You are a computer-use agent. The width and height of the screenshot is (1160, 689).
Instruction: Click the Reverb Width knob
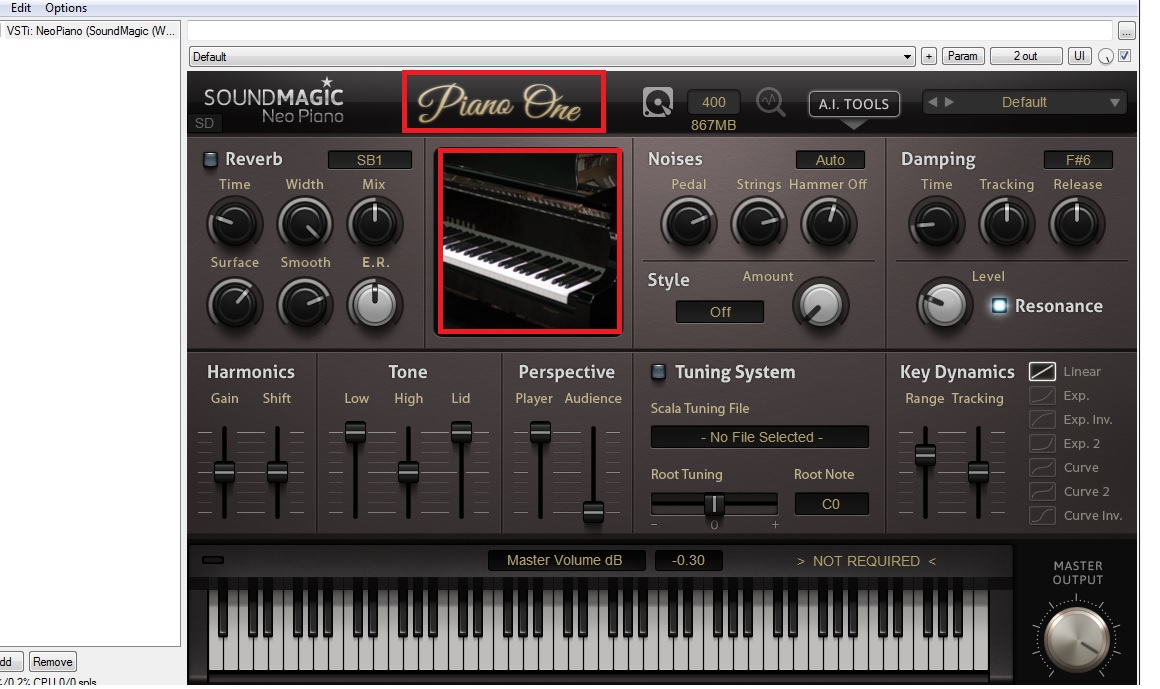click(304, 224)
